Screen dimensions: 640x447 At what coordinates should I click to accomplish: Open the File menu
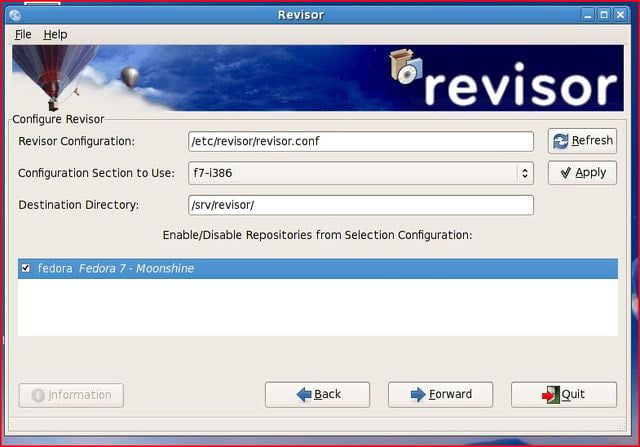23,35
